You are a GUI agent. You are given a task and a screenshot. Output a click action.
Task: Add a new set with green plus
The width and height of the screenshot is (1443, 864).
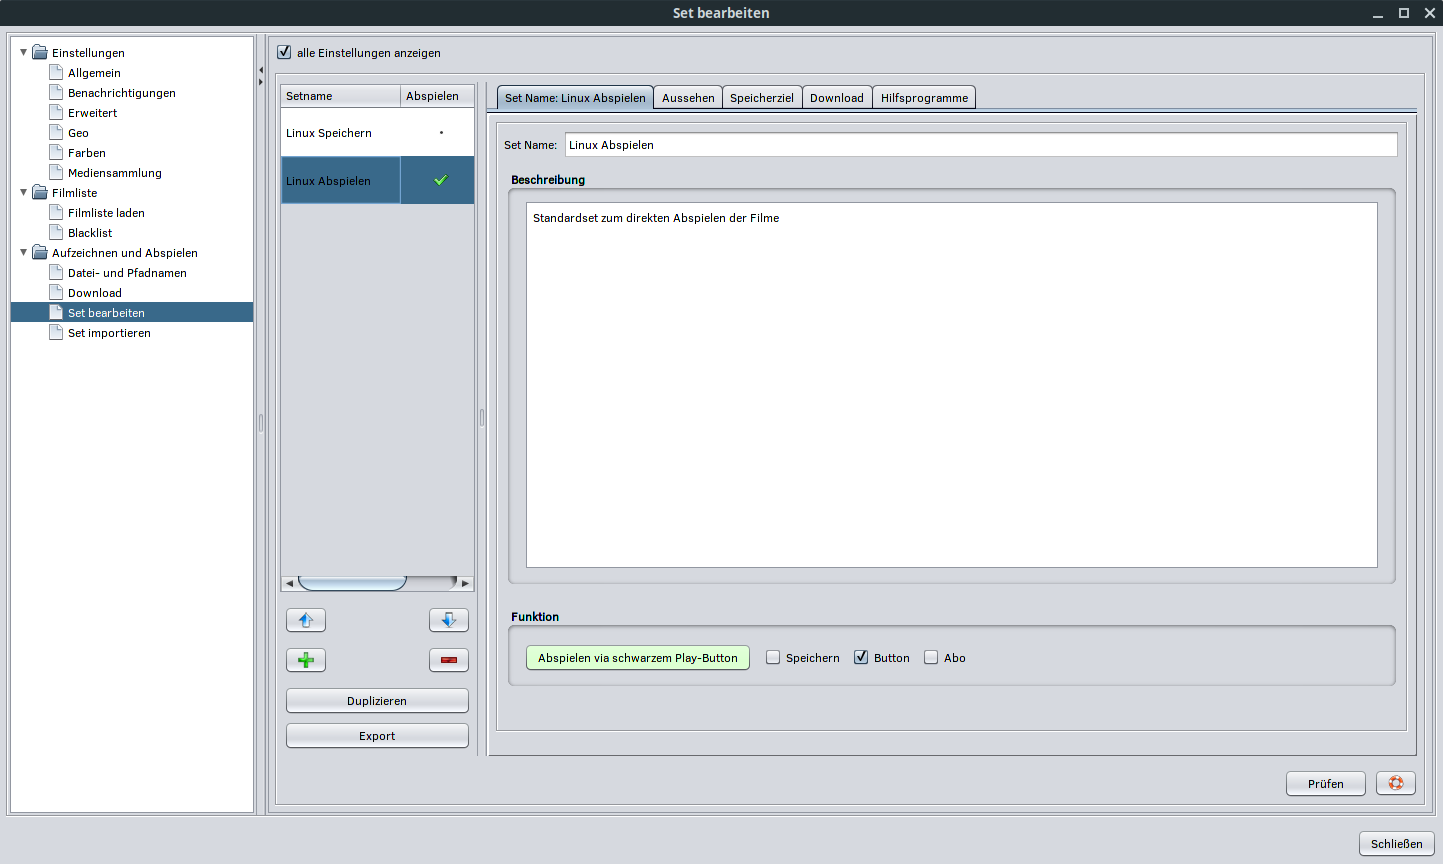pos(306,660)
